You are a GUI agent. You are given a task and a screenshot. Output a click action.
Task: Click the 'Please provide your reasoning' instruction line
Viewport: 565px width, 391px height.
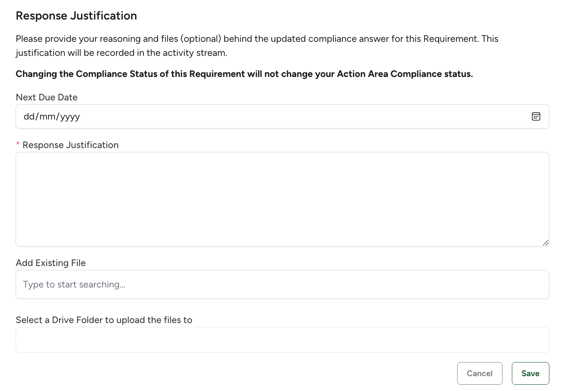[x=257, y=39]
